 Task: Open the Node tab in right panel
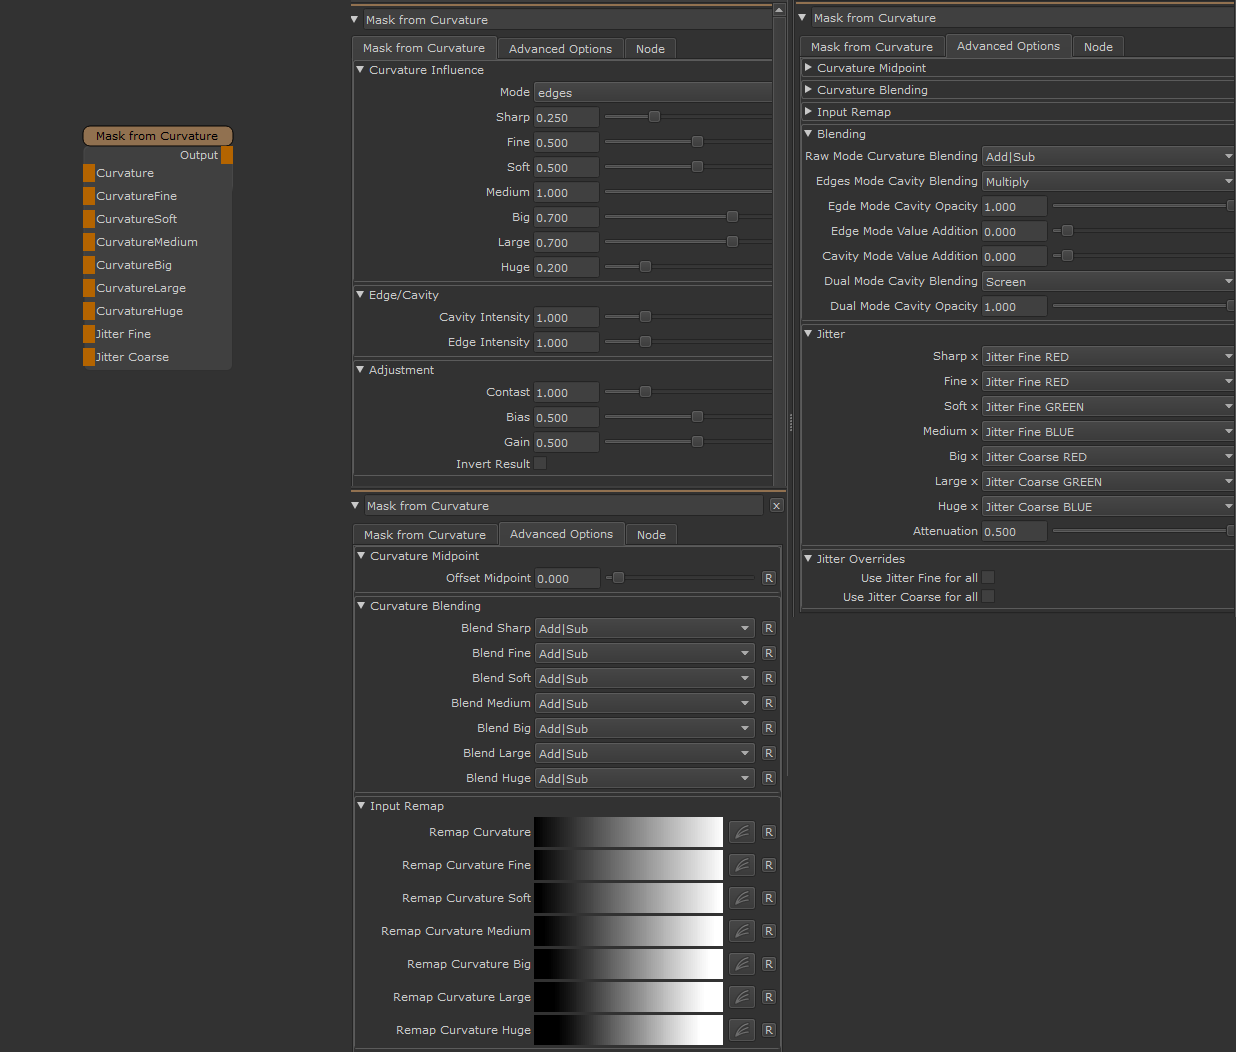[1098, 47]
